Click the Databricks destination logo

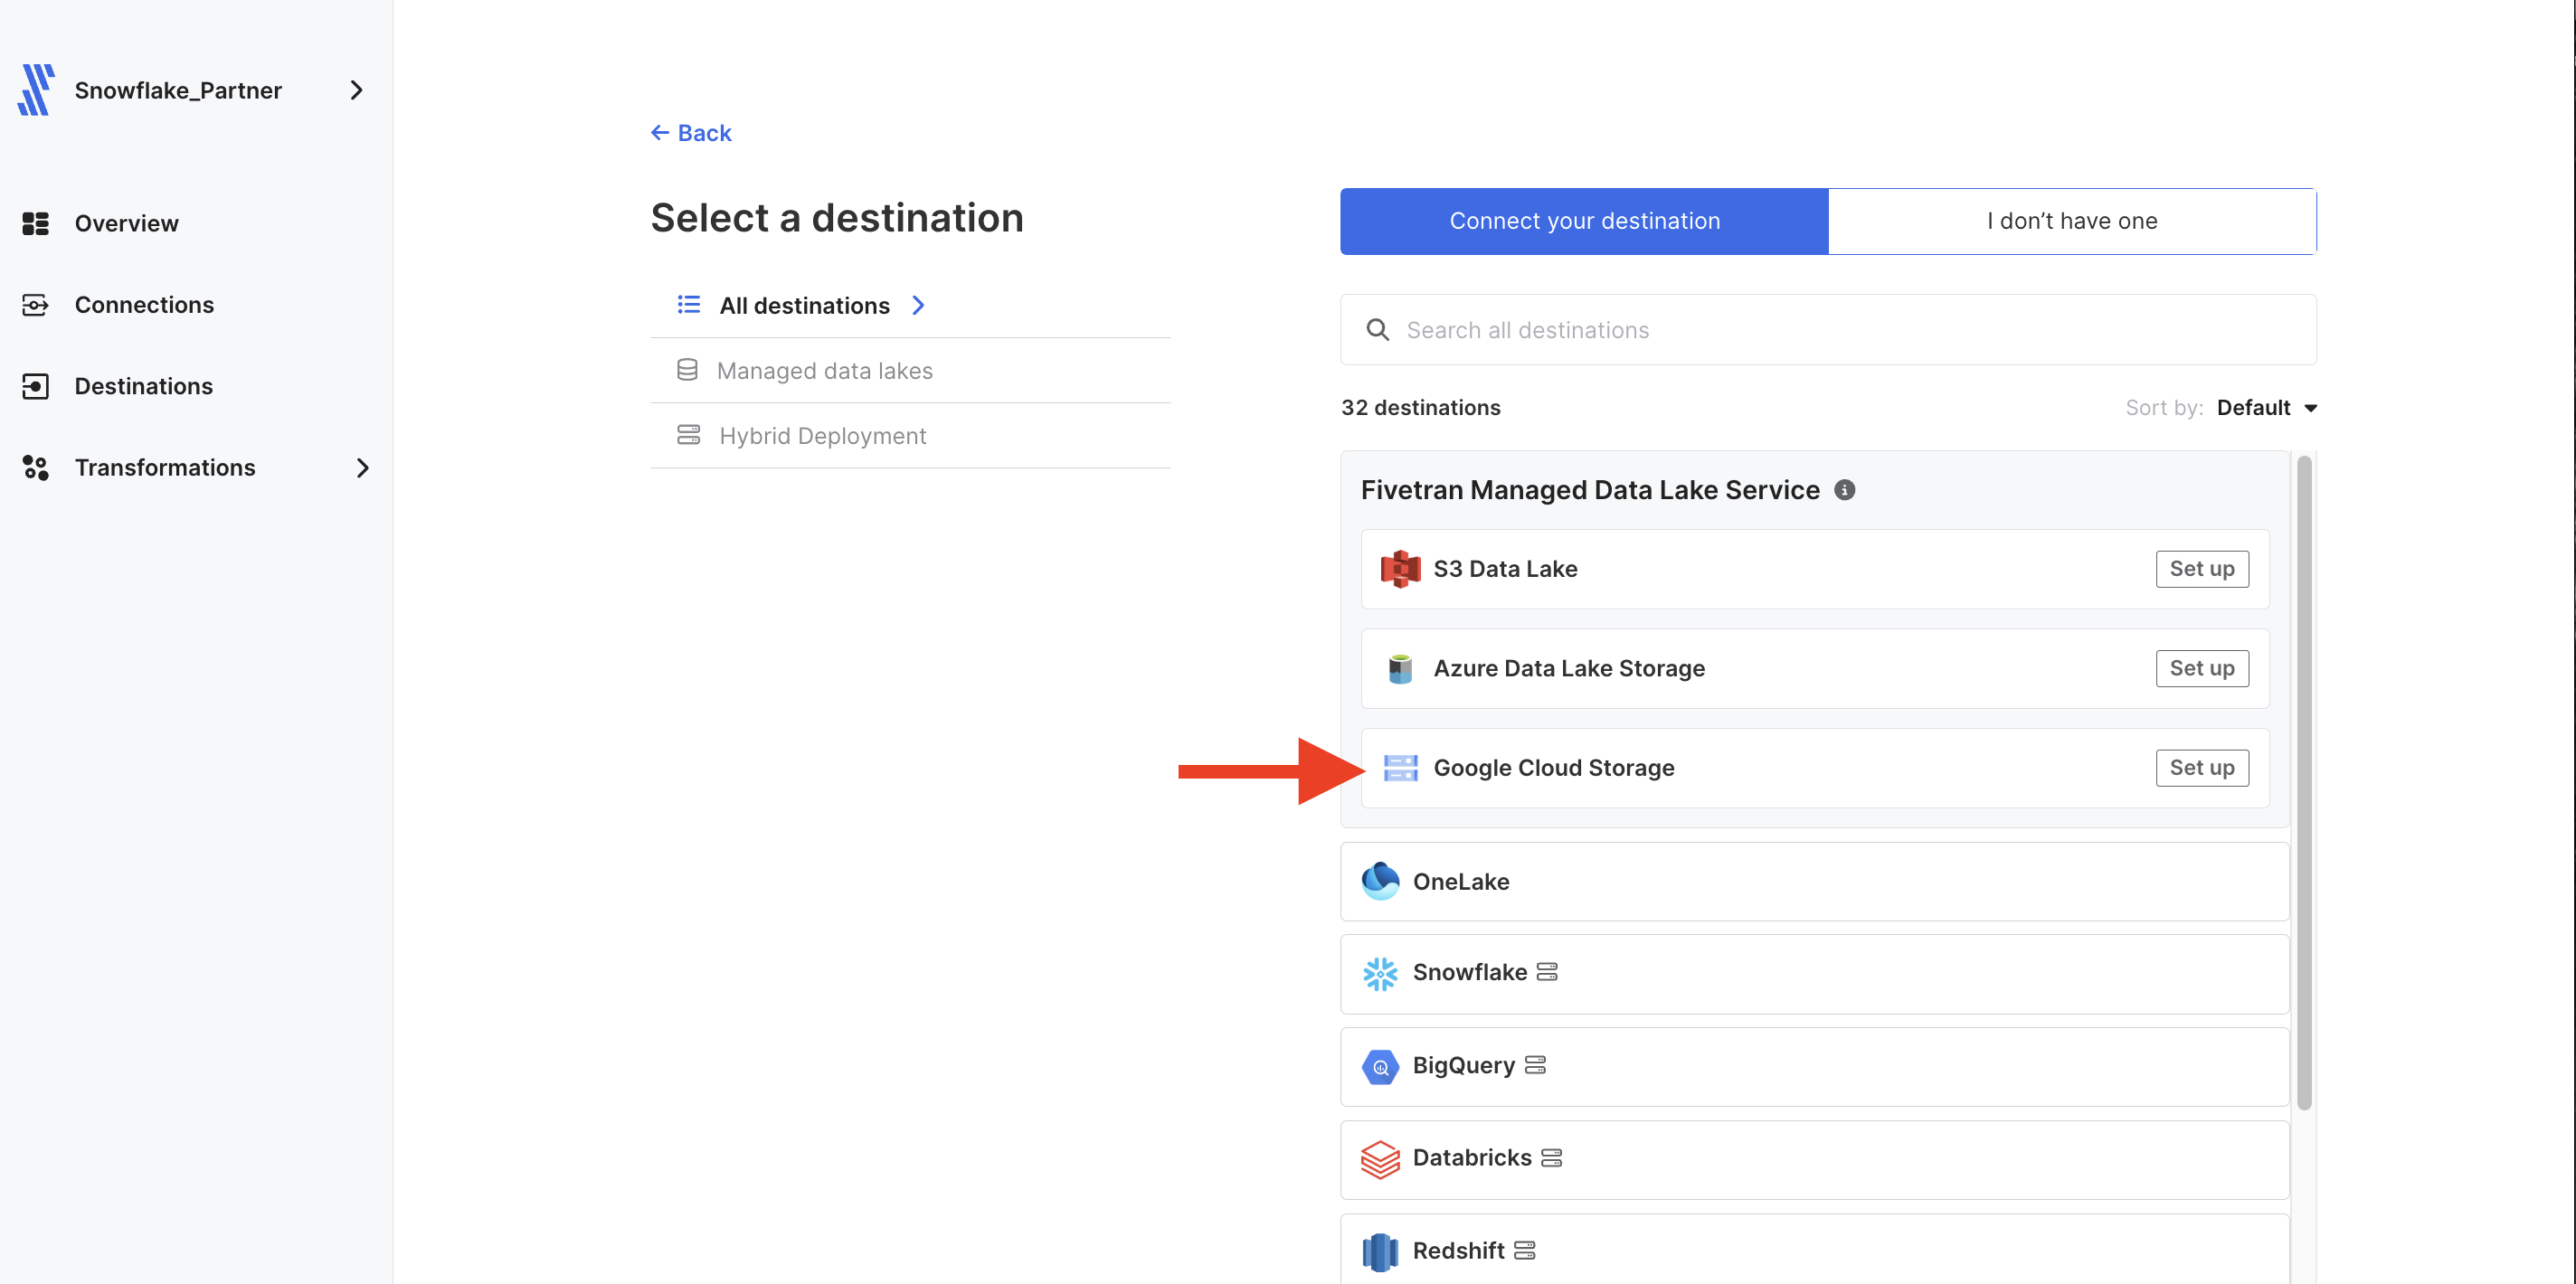1380,1159
